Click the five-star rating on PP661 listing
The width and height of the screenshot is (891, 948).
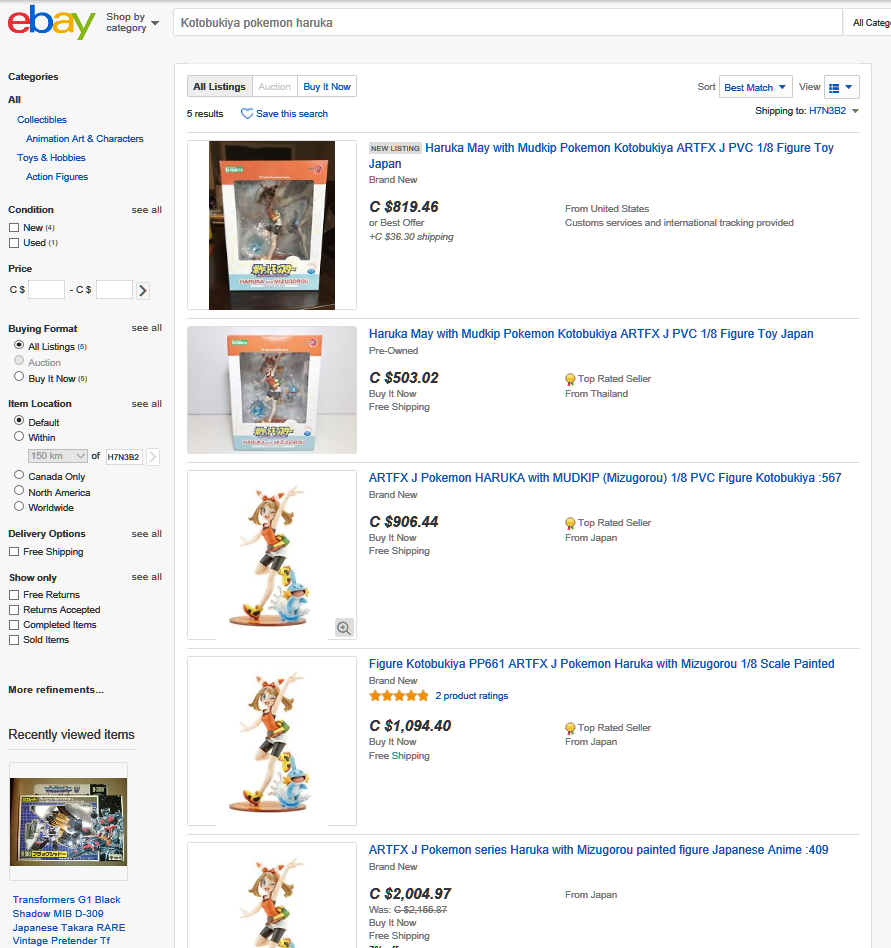[x=399, y=696]
